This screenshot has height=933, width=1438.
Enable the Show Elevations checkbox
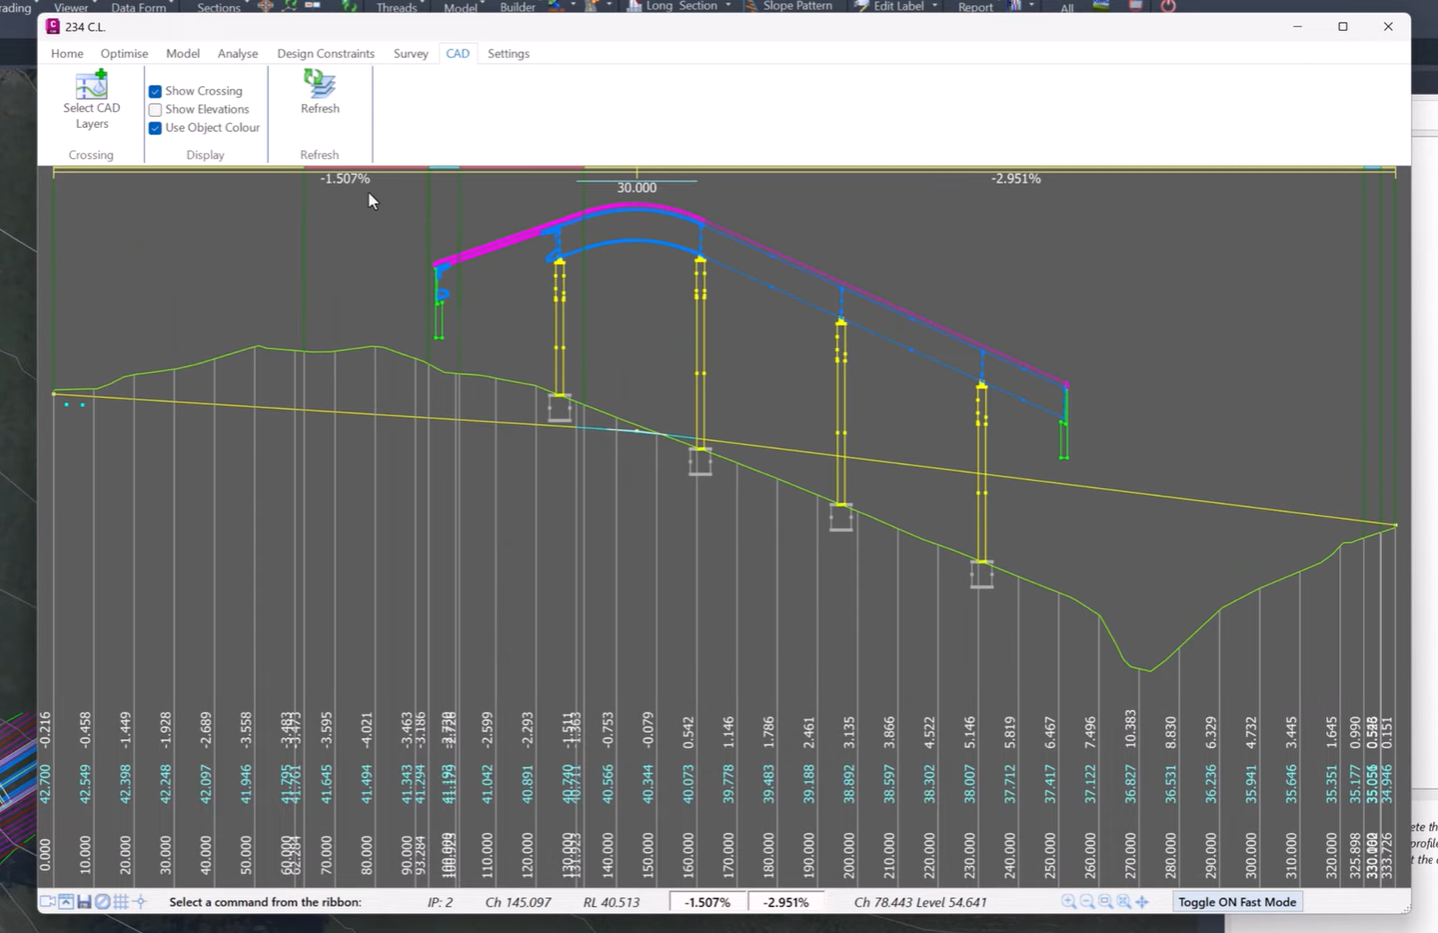pos(155,110)
